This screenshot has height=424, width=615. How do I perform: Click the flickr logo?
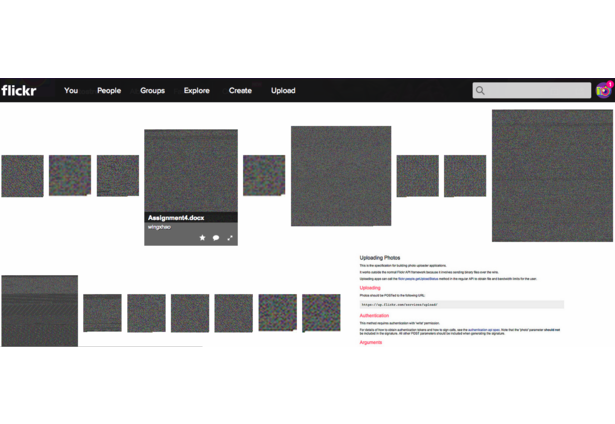(19, 91)
